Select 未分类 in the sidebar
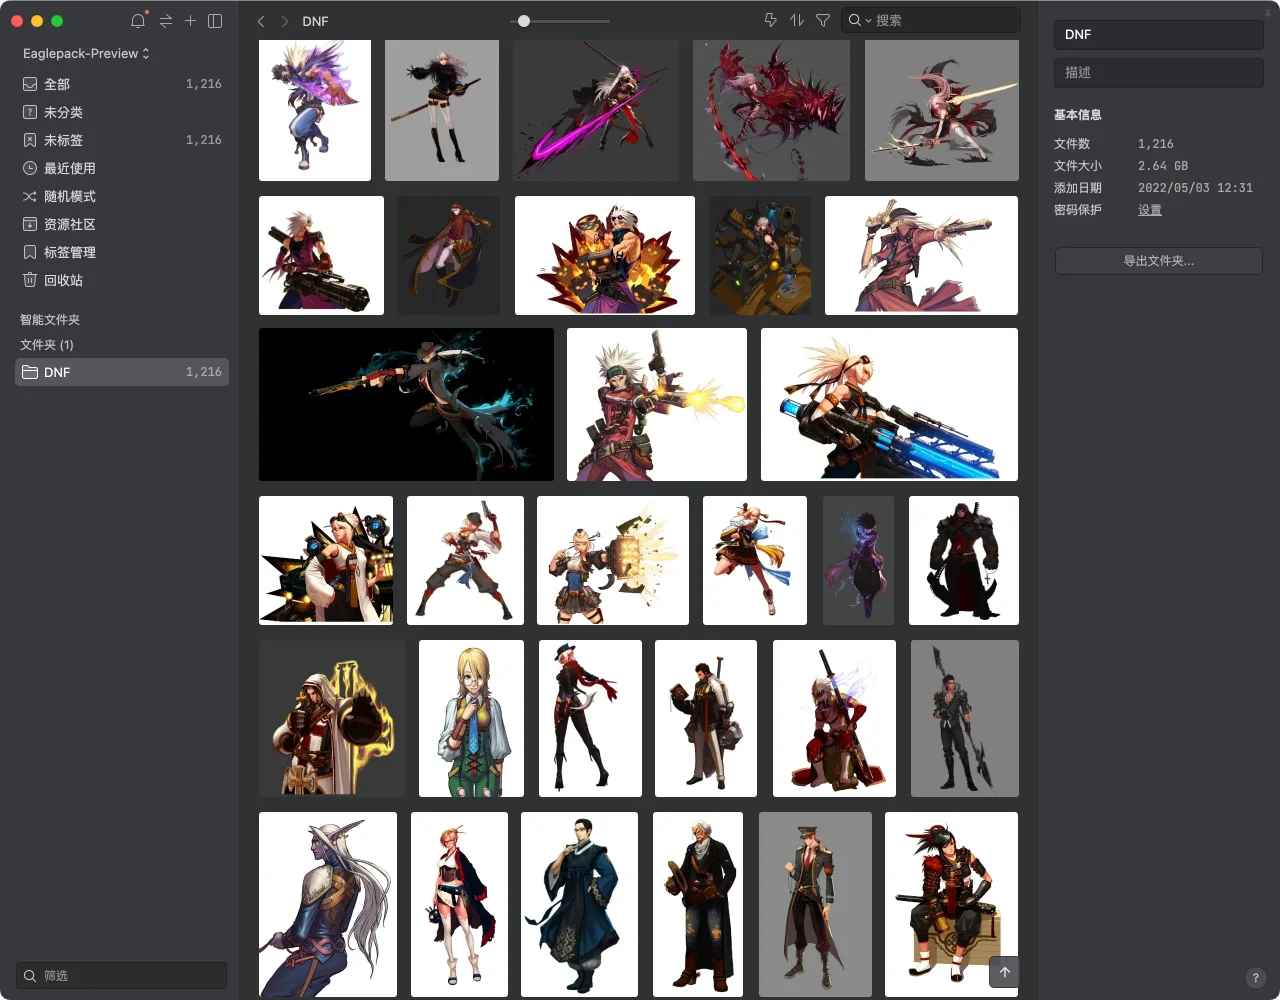The image size is (1280, 1000). coord(122,112)
